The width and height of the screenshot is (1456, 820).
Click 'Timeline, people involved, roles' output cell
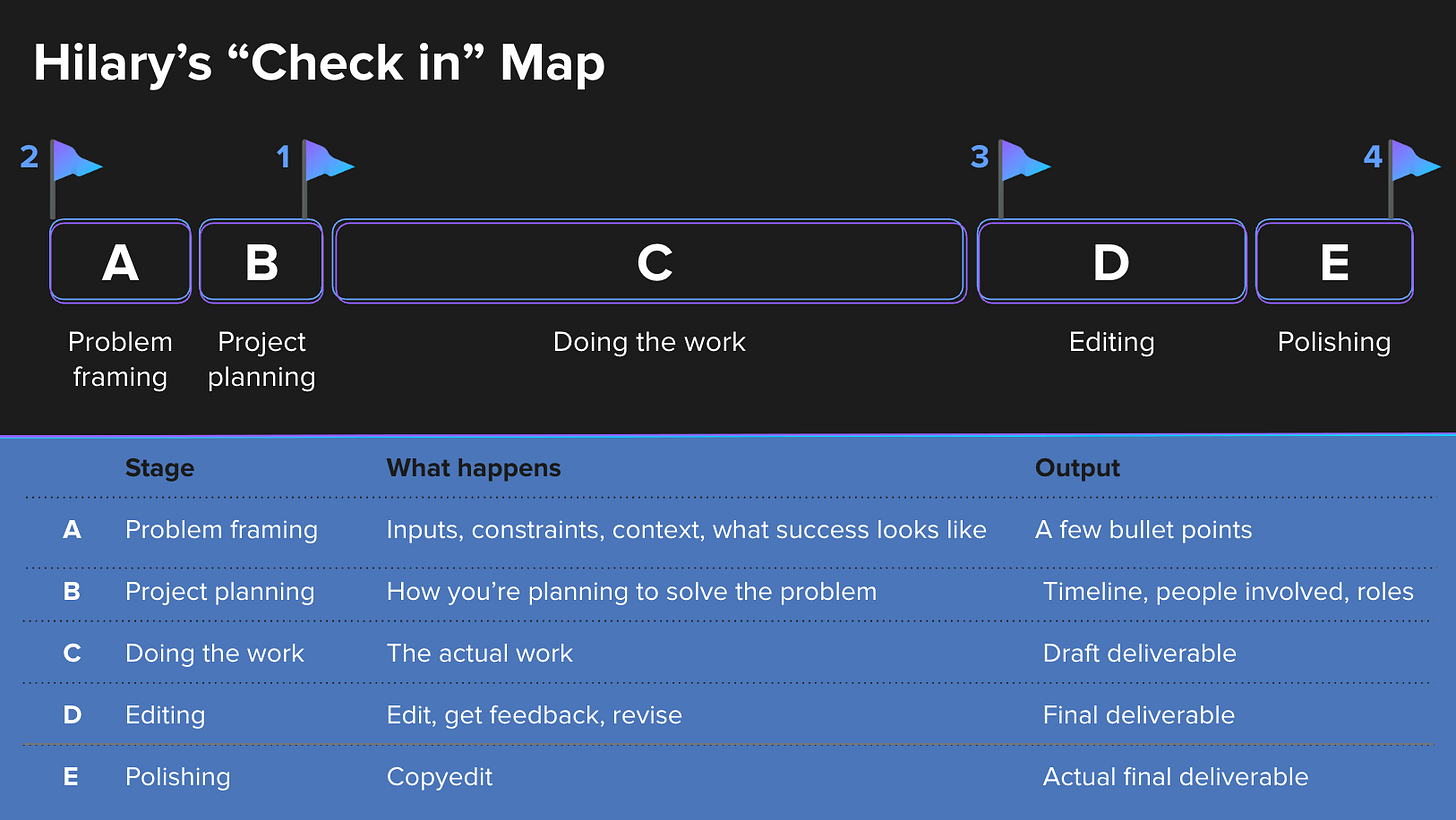pos(1228,592)
